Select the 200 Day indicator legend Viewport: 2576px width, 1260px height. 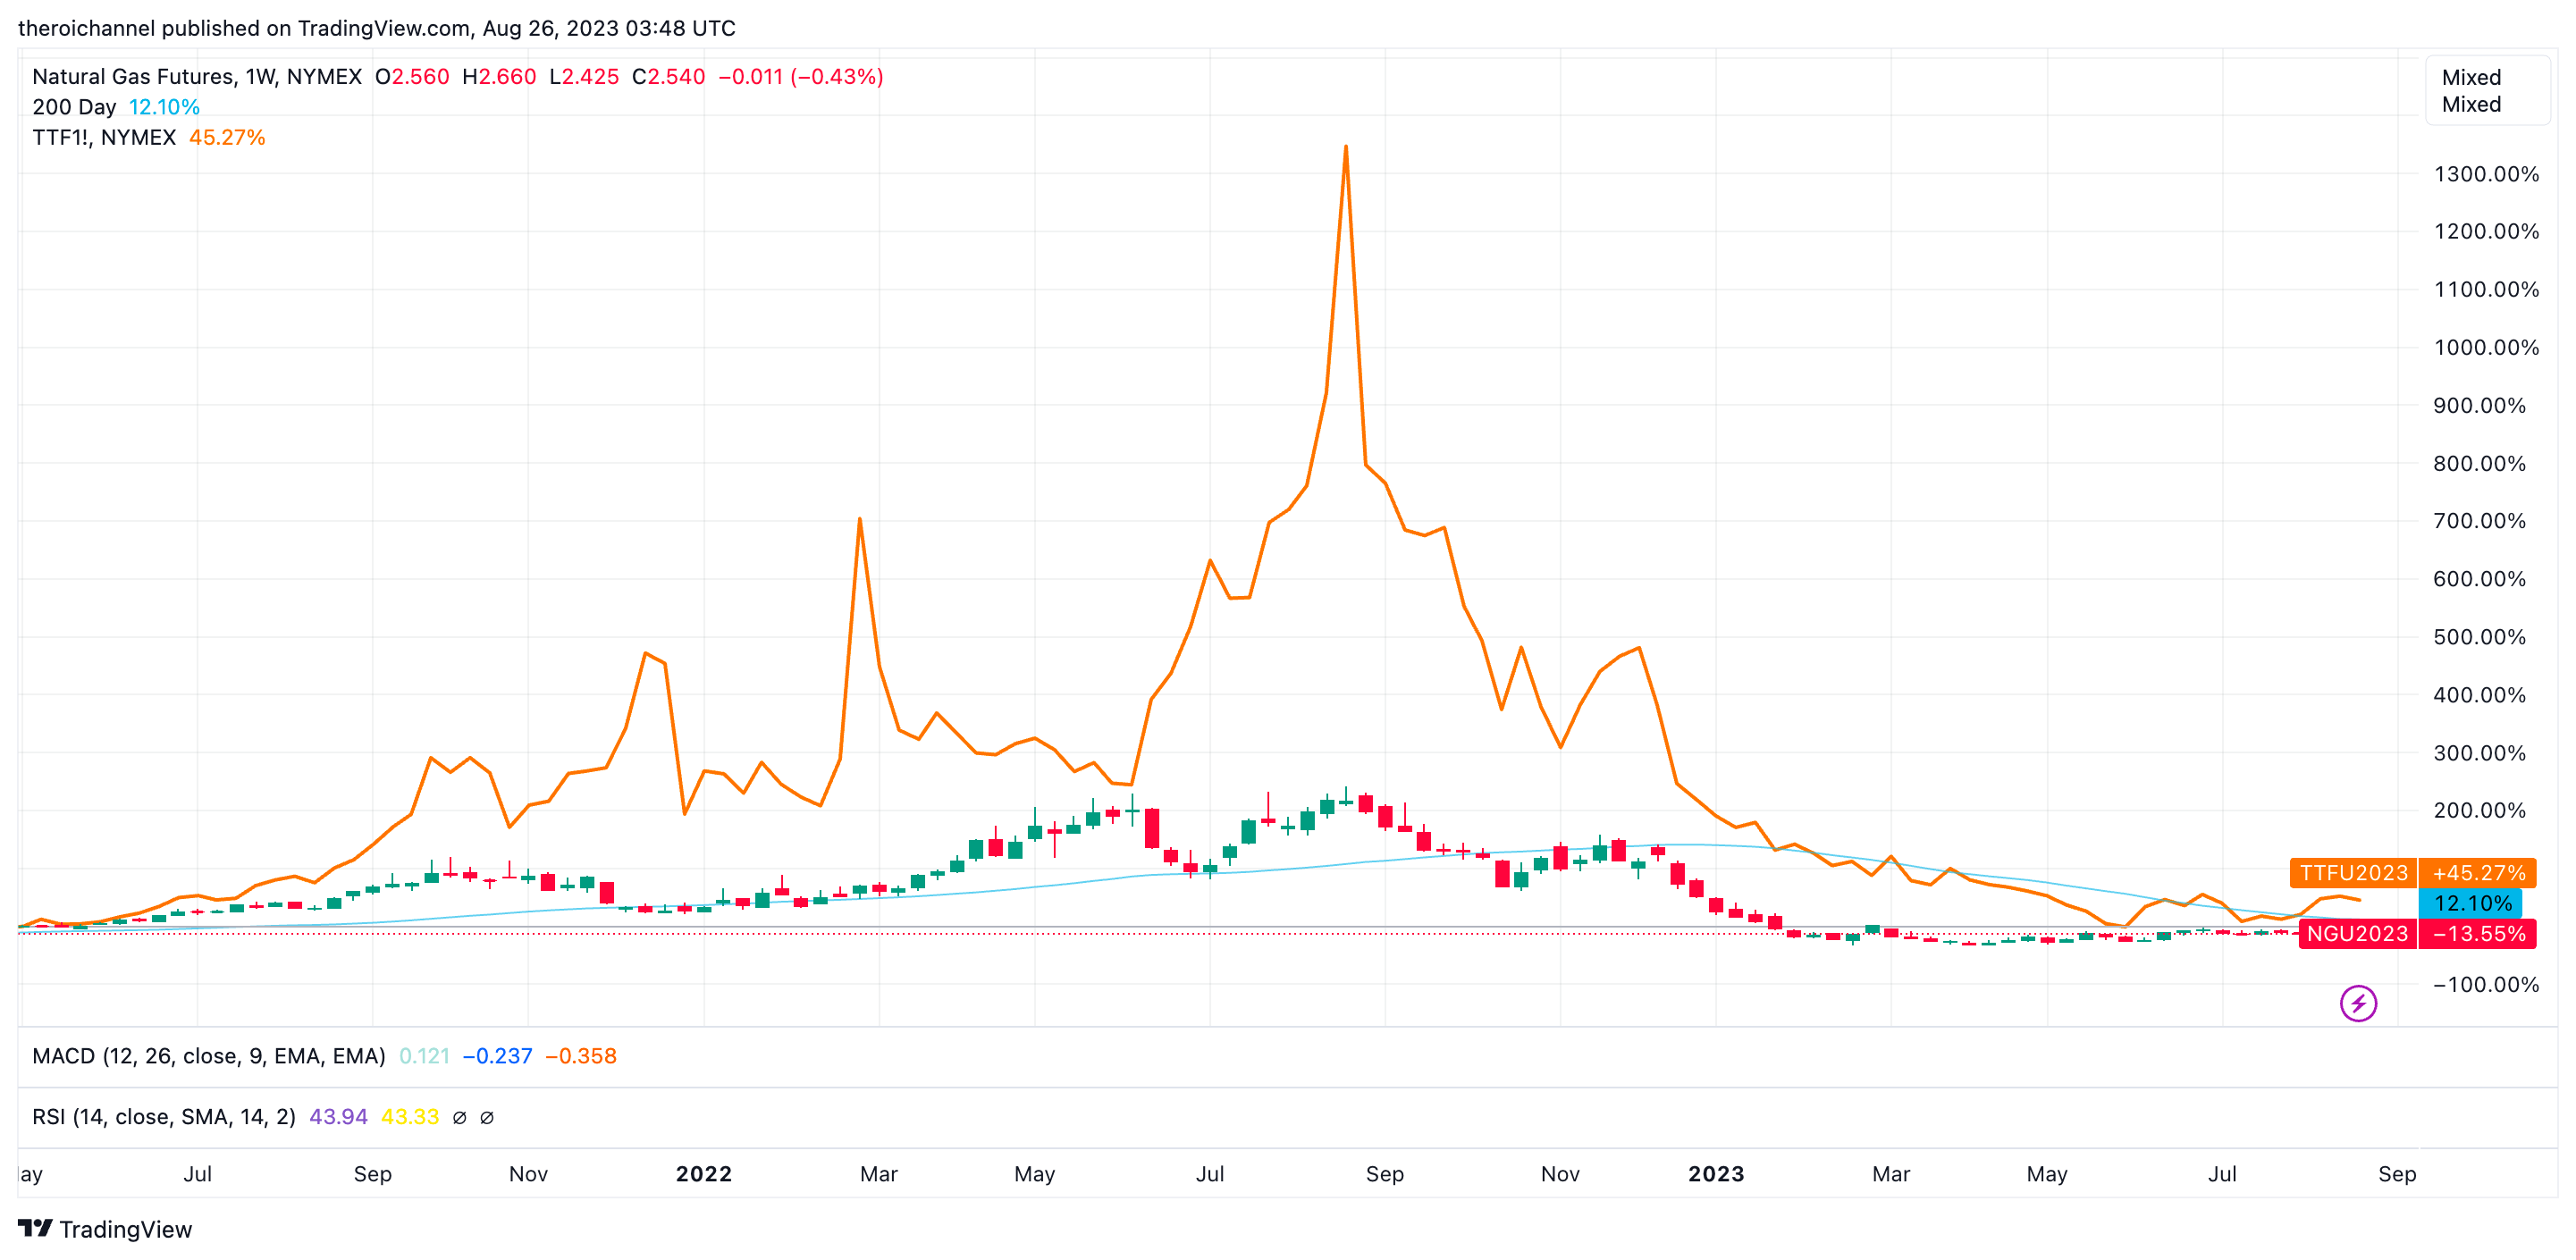coord(74,107)
